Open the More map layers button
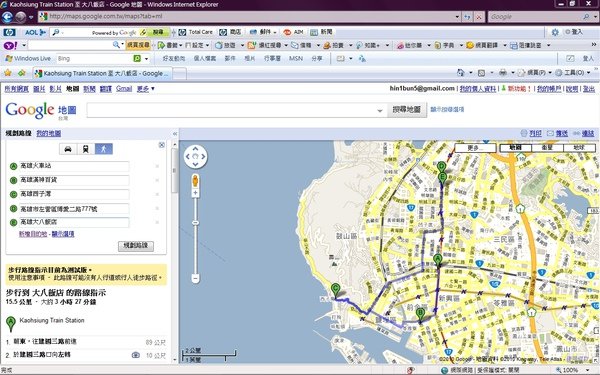600x375 pixels. click(475, 148)
